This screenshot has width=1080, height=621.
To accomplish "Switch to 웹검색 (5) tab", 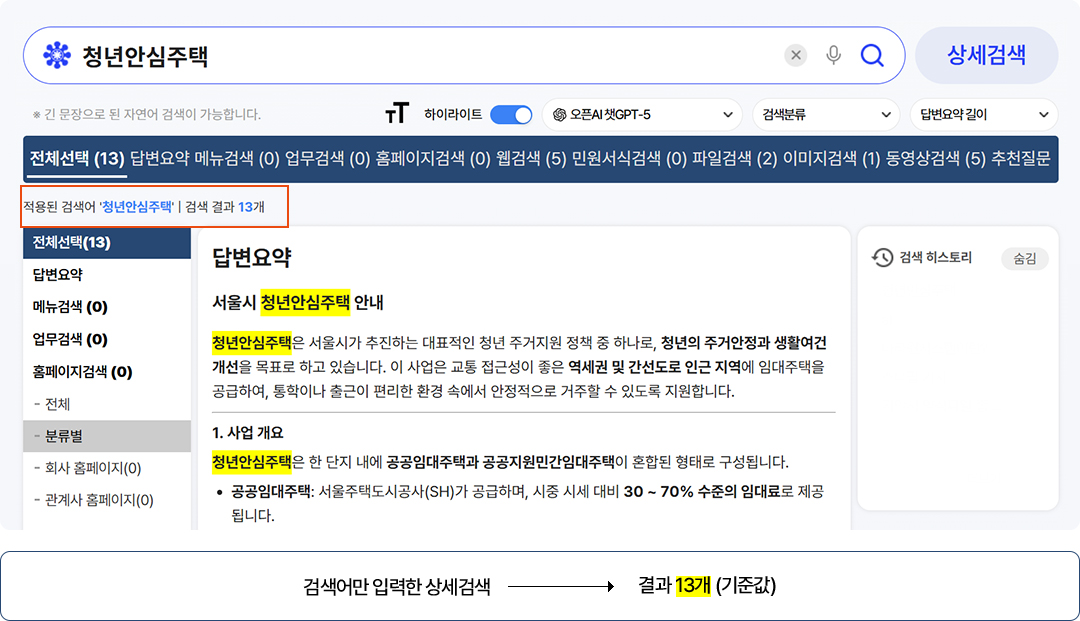I will click(x=530, y=159).
